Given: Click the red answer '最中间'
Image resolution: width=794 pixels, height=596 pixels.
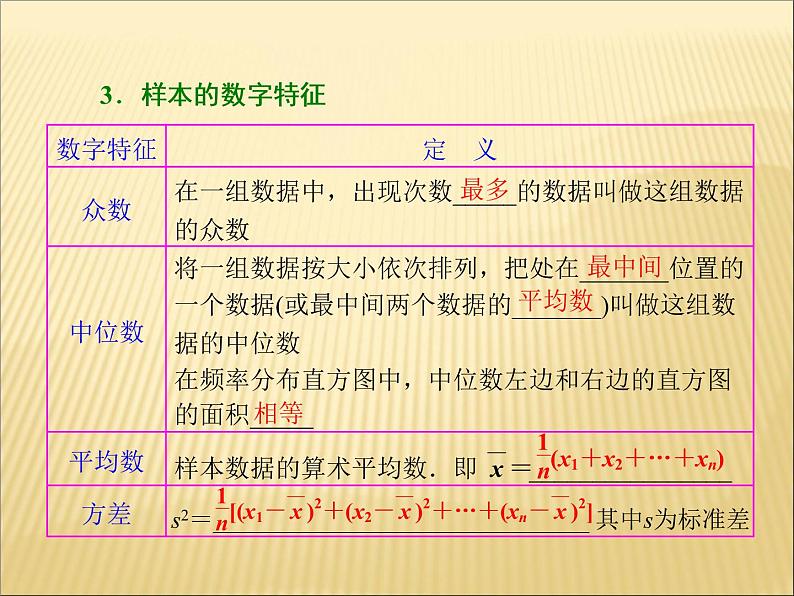Looking at the screenshot, I should click(624, 266).
